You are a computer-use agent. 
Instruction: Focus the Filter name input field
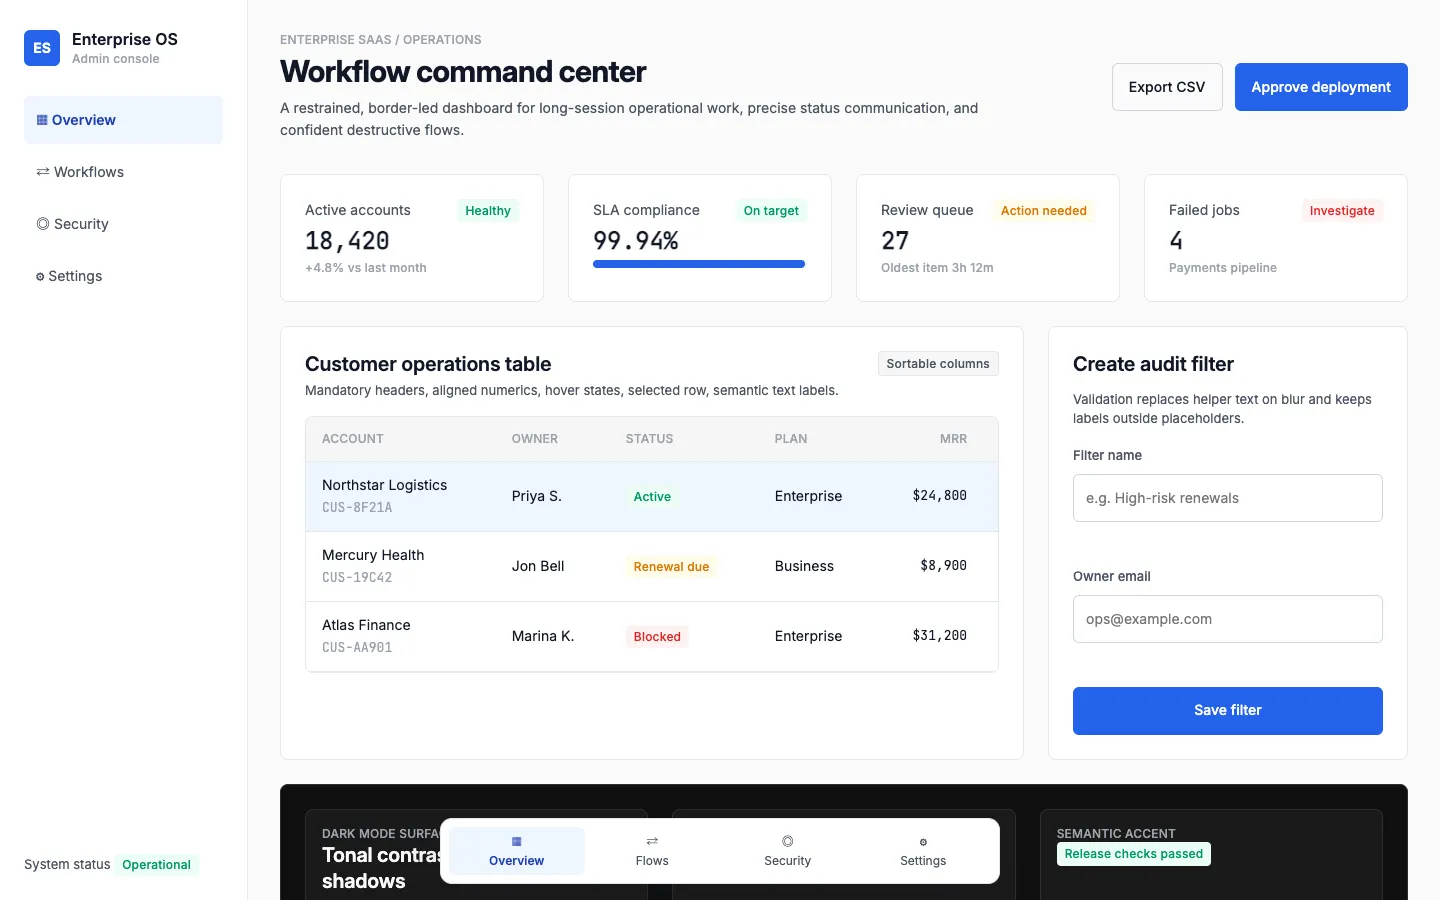(x=1228, y=498)
